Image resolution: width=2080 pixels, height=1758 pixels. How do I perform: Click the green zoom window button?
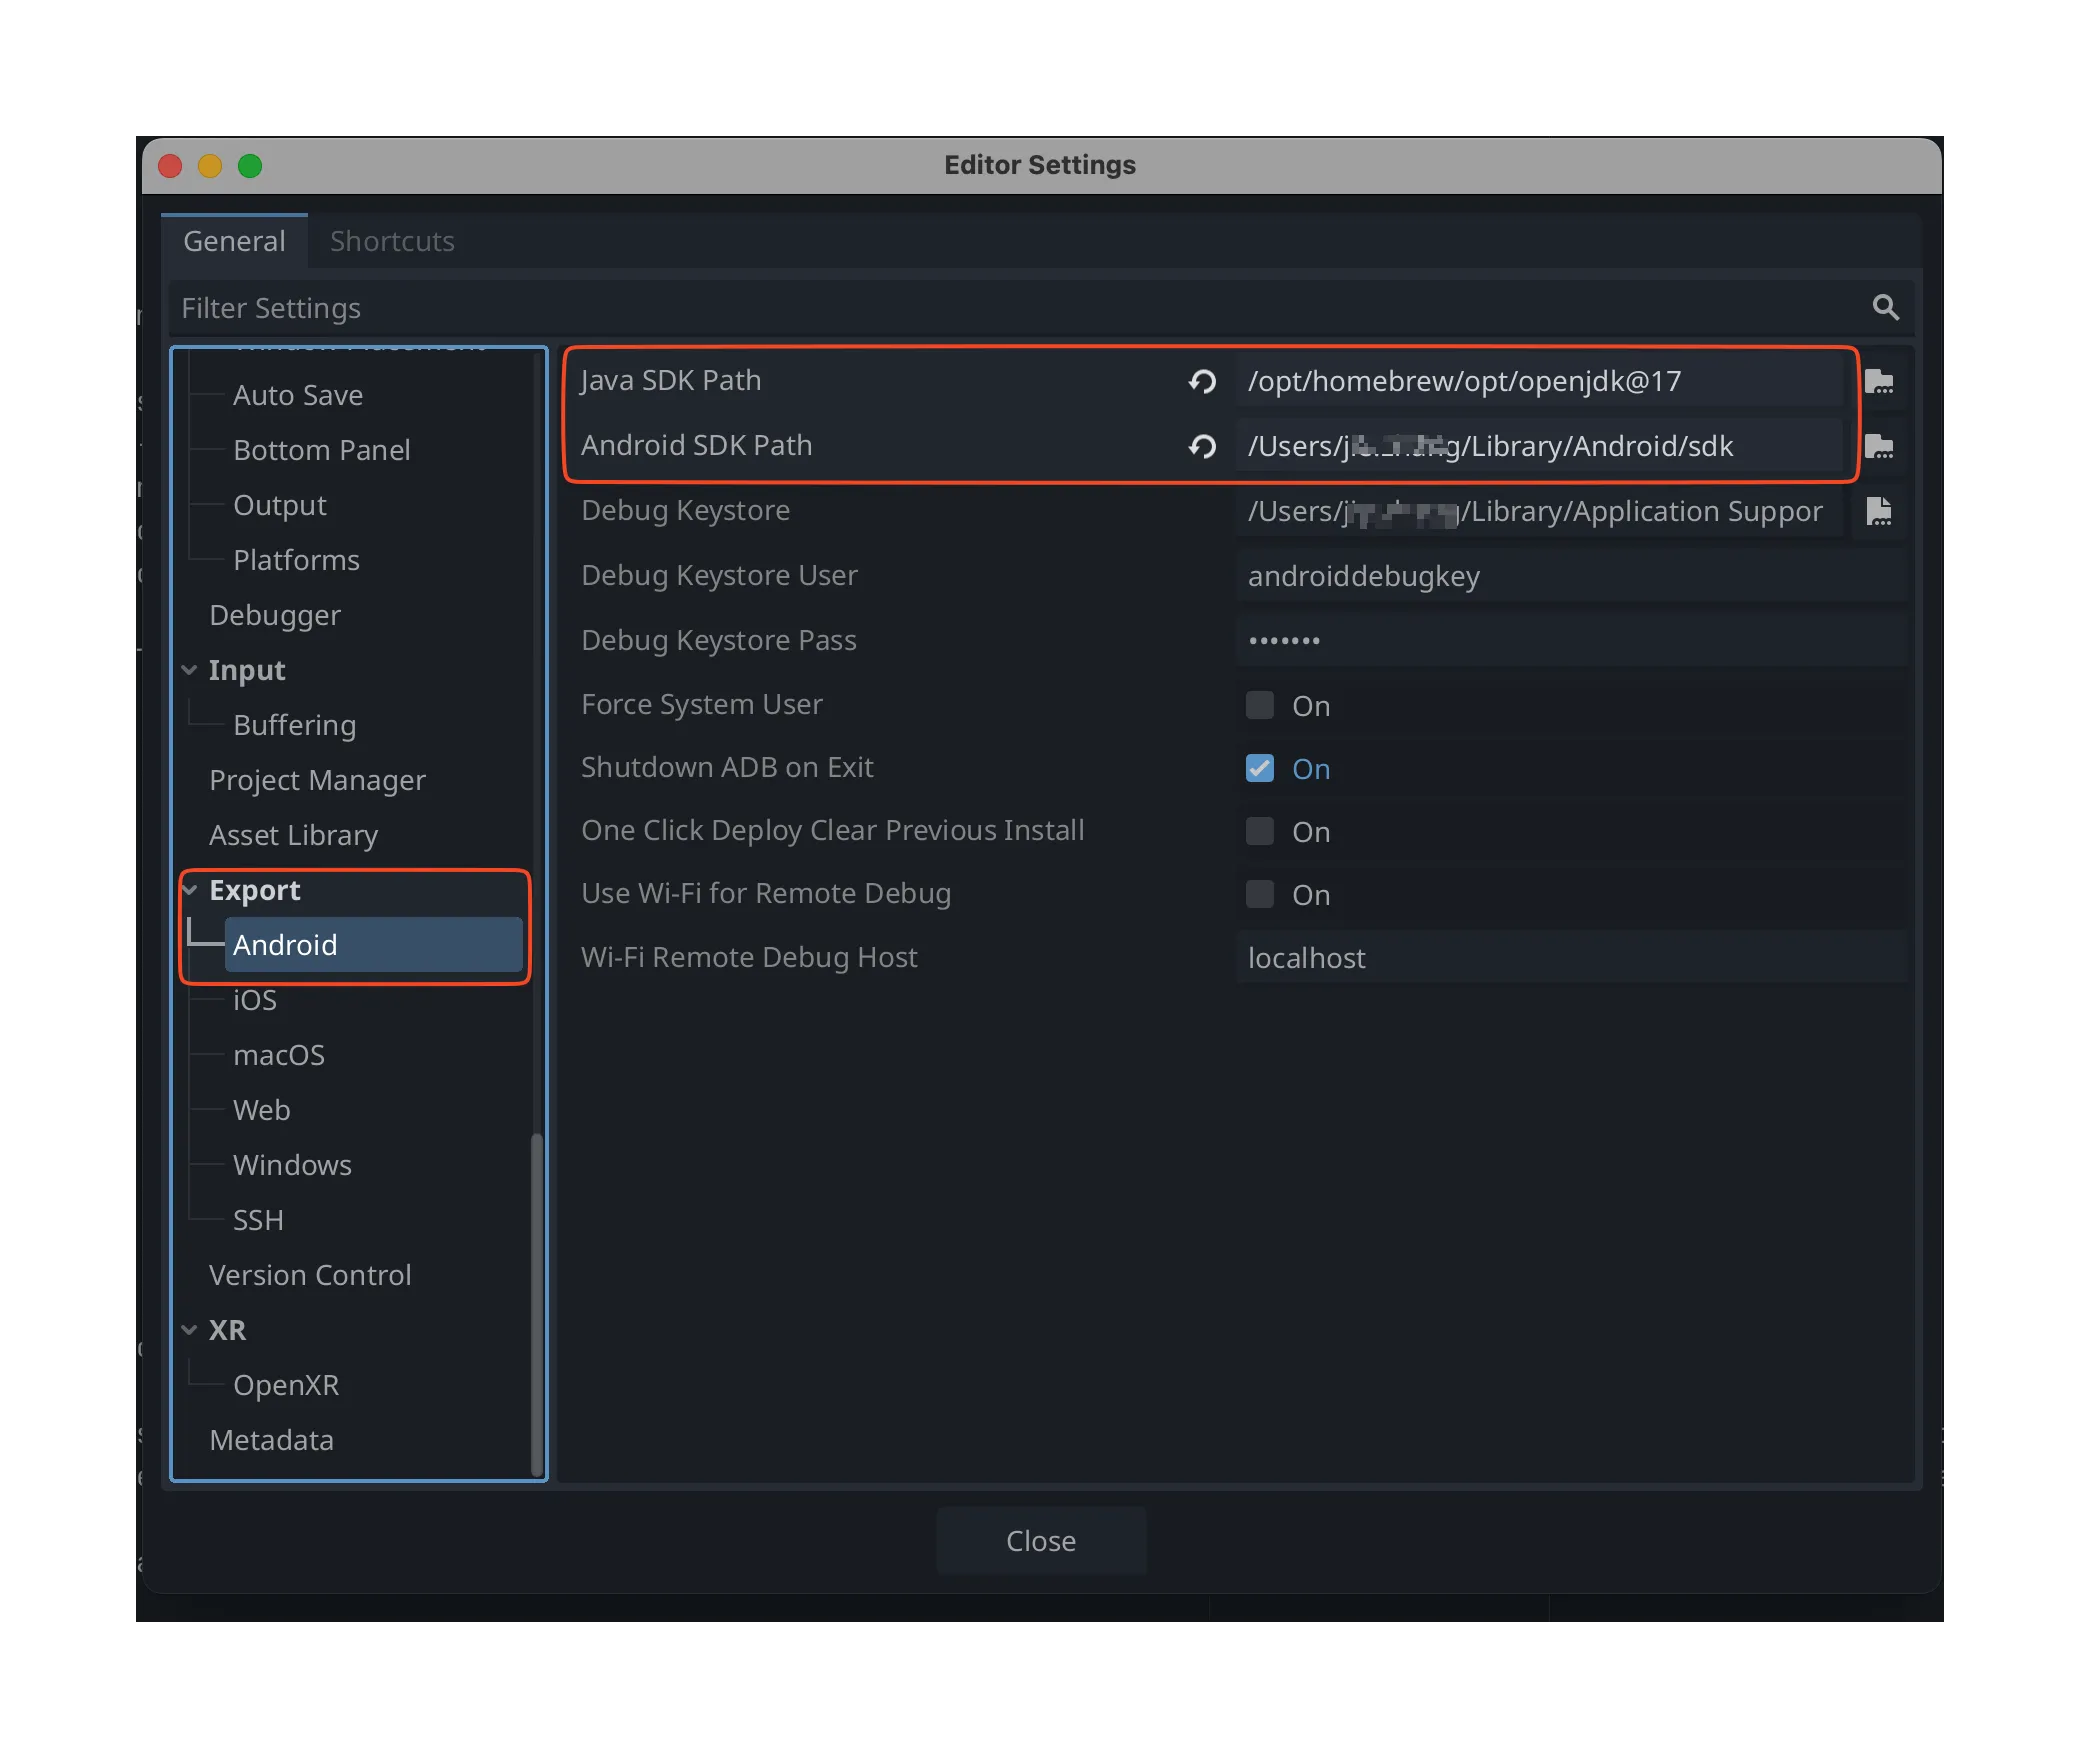click(x=250, y=166)
